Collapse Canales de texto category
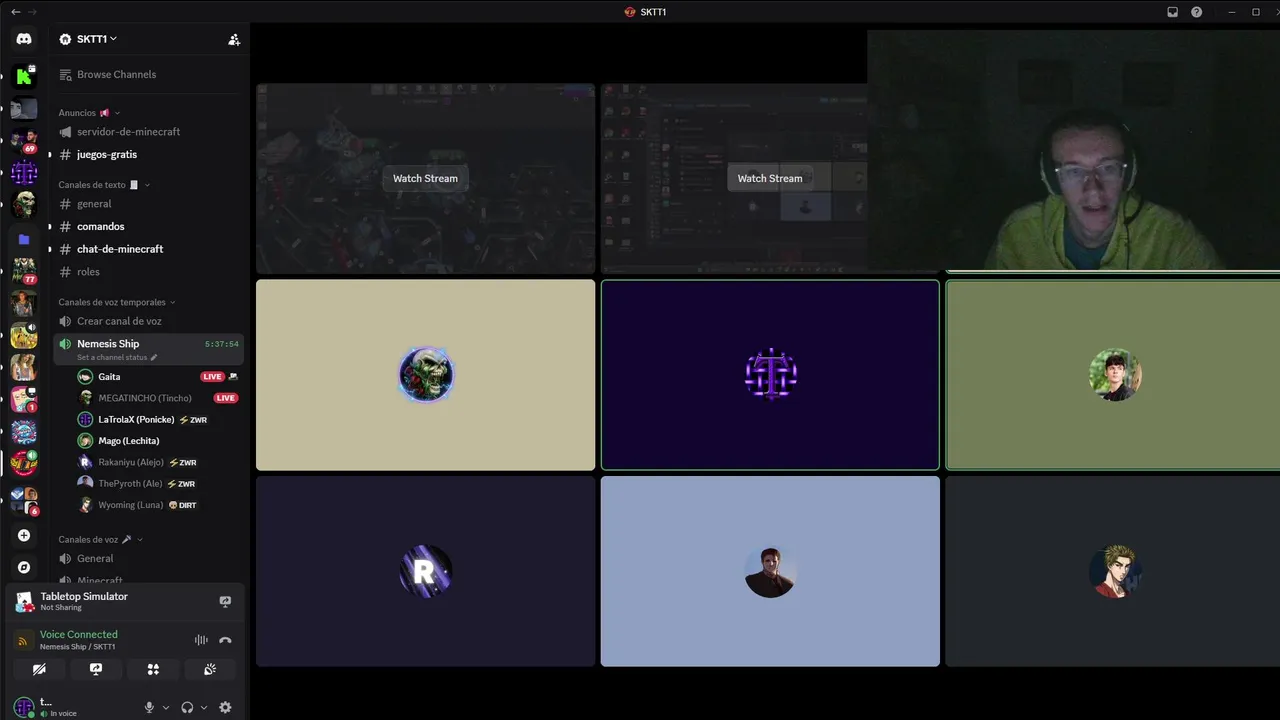The image size is (1280, 720). (x=104, y=185)
